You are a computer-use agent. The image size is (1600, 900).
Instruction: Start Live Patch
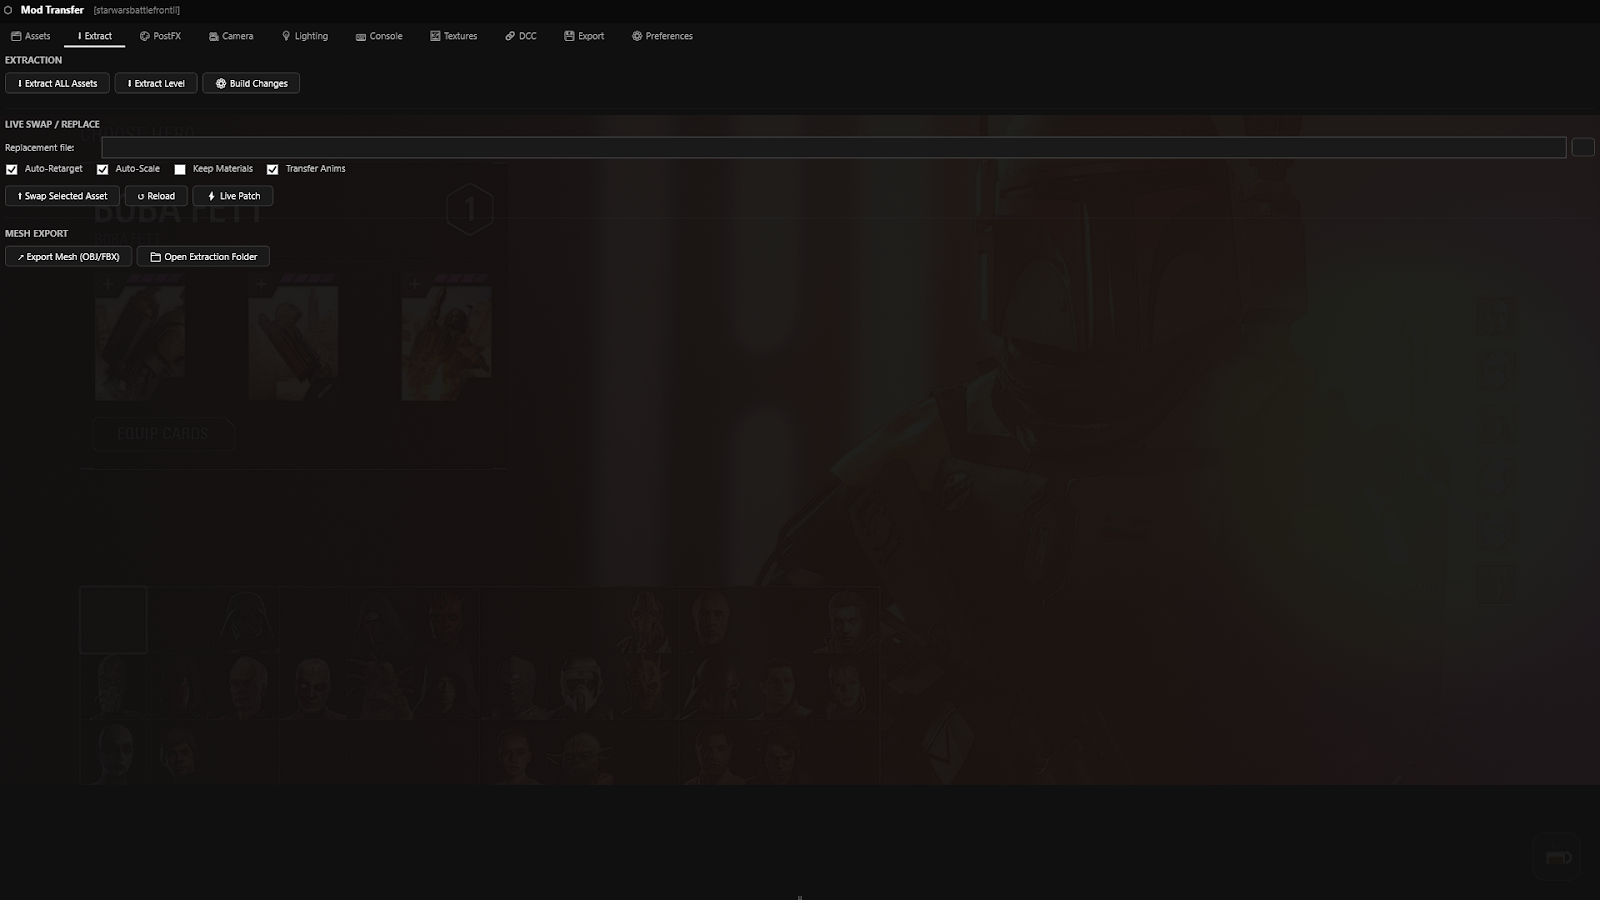point(233,196)
